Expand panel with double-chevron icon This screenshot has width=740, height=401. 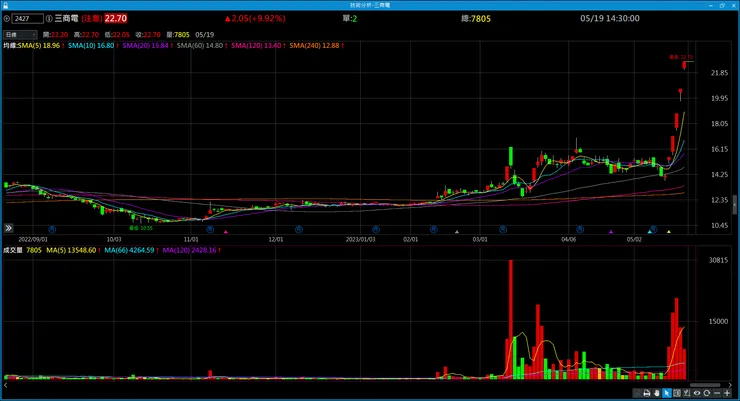click(8, 228)
